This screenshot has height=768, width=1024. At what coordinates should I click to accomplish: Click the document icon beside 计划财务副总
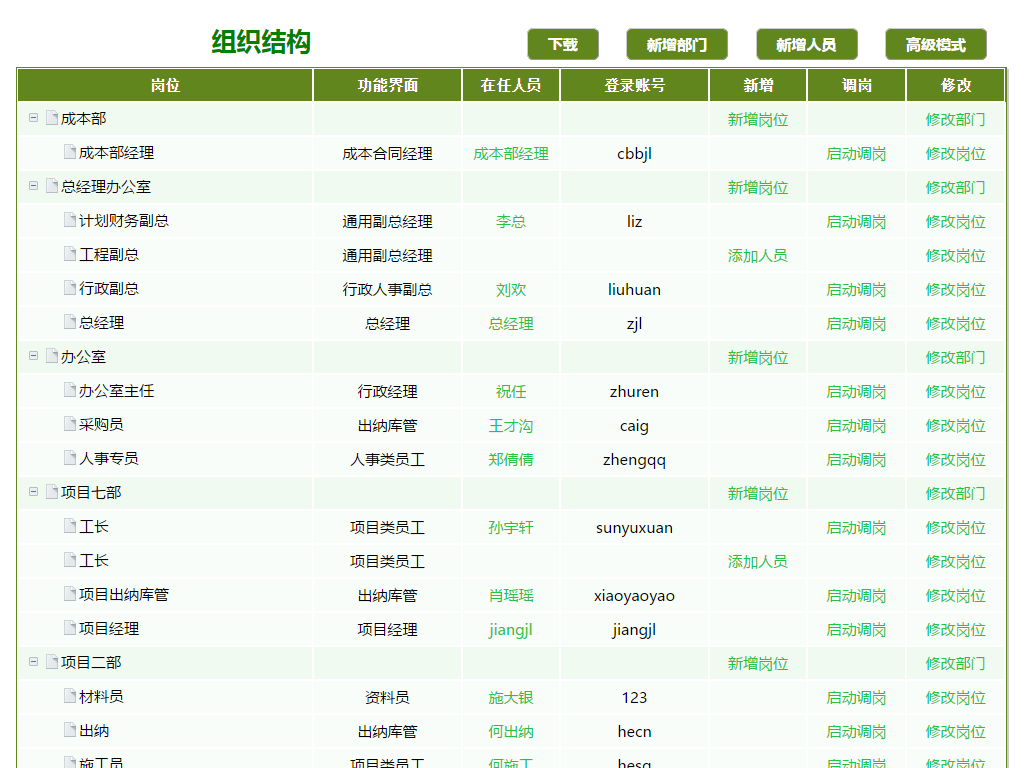[70, 220]
